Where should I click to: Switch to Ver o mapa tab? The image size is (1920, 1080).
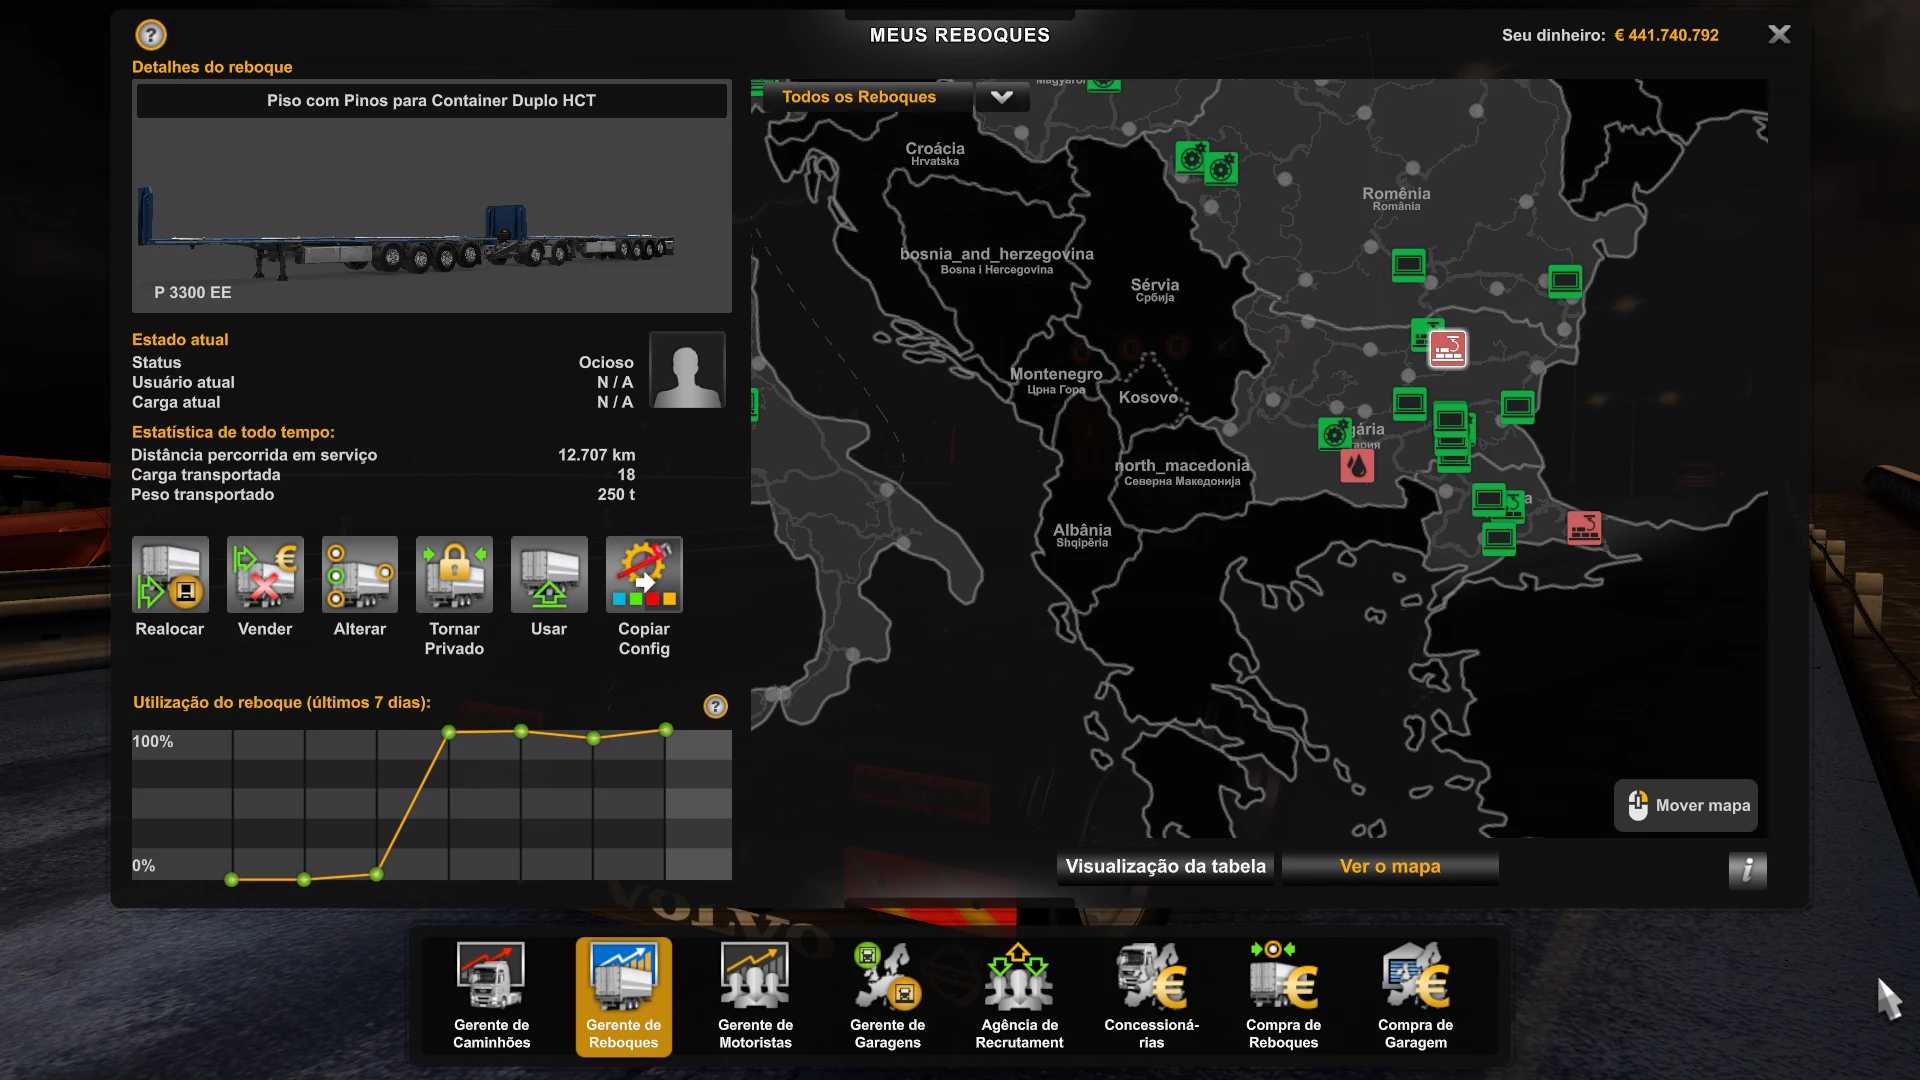[1390, 867]
